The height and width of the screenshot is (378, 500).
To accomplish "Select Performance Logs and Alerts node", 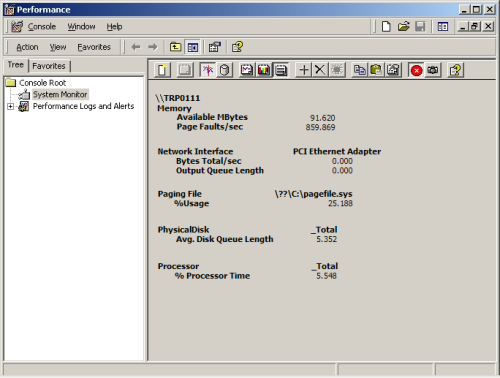I will coord(83,106).
